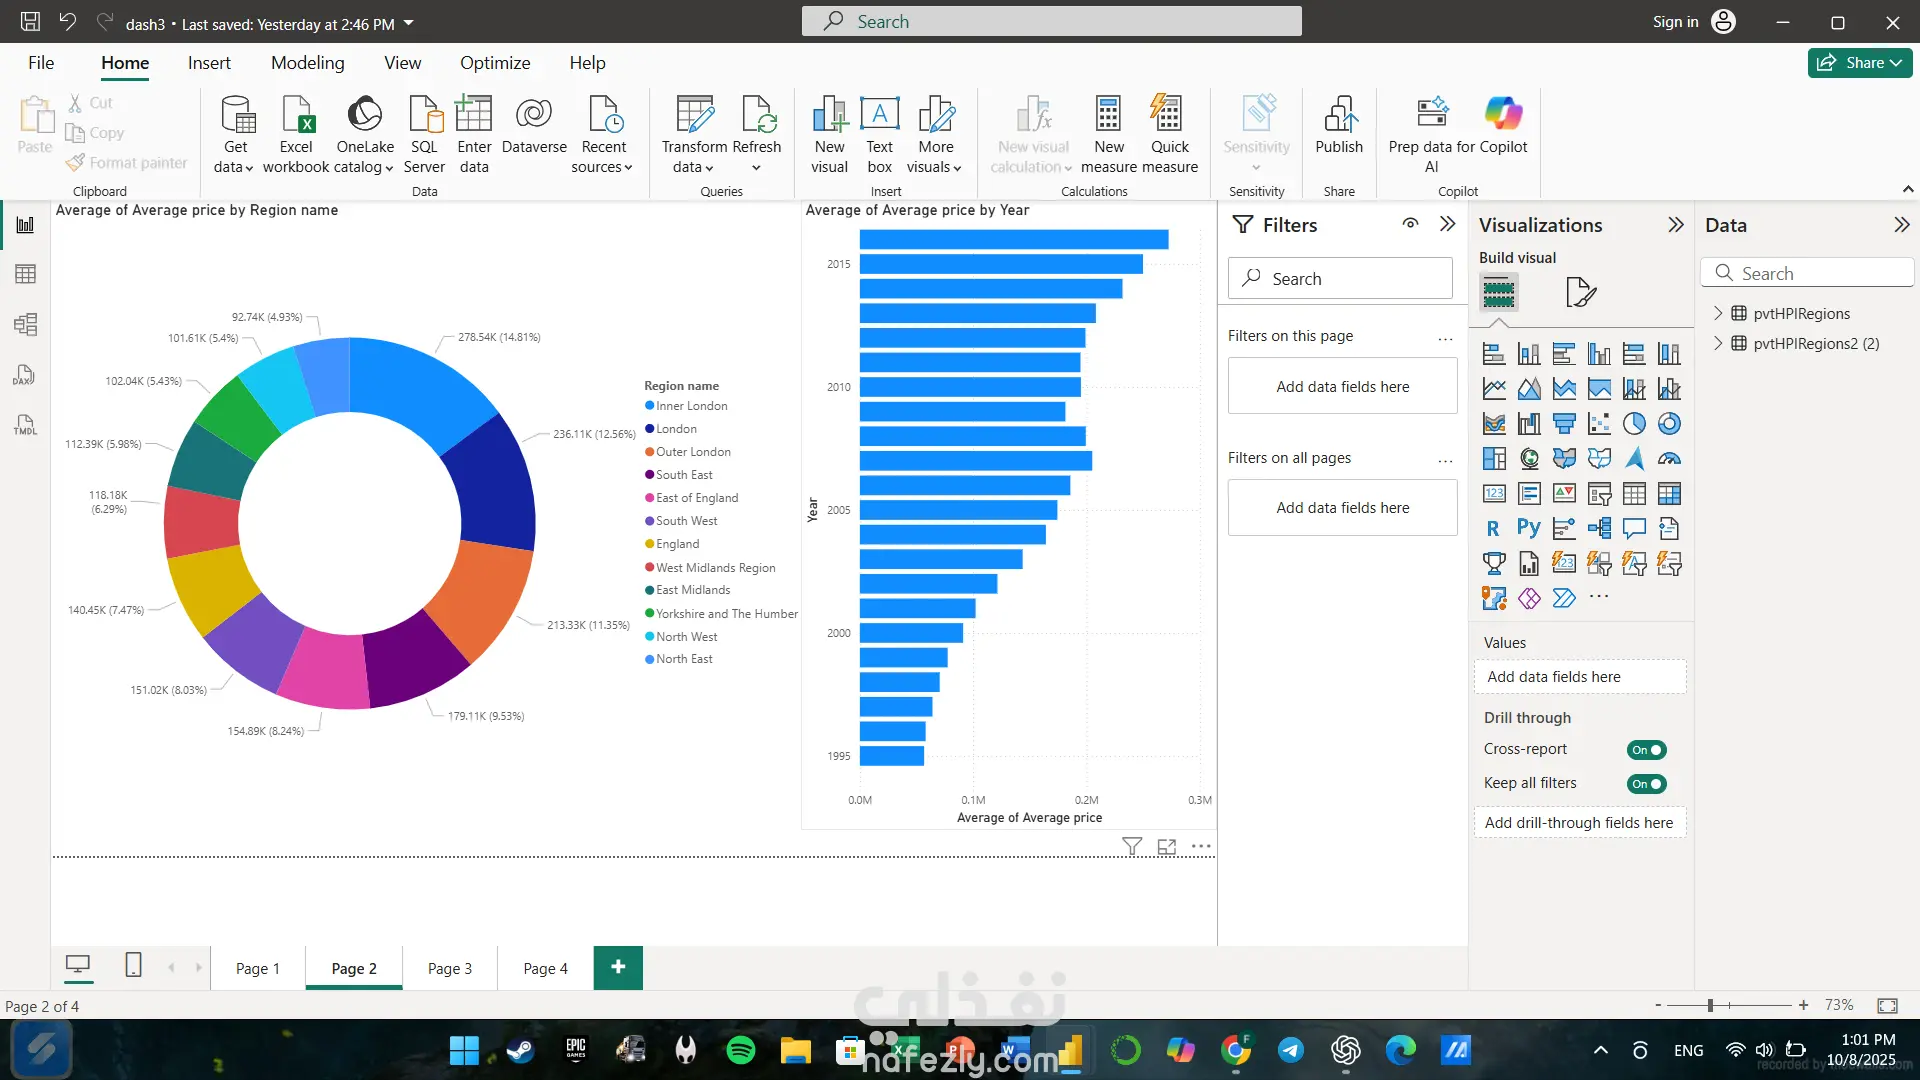Click the Share button

[x=1859, y=63]
